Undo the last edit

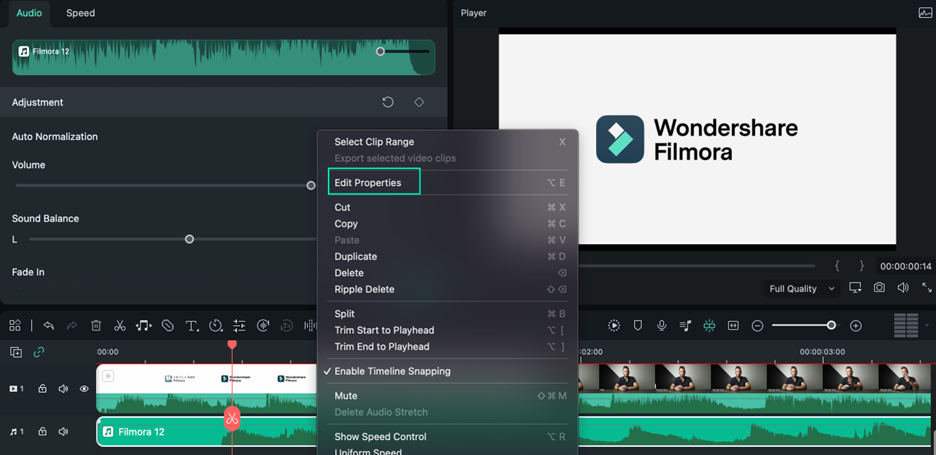coord(49,325)
